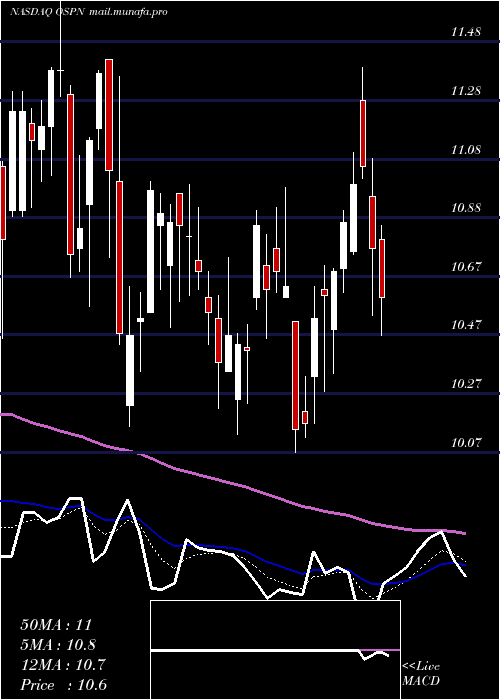The width and height of the screenshot is (500, 700).
Task: Click the Price : 10.6 readout
Action: tap(63, 685)
